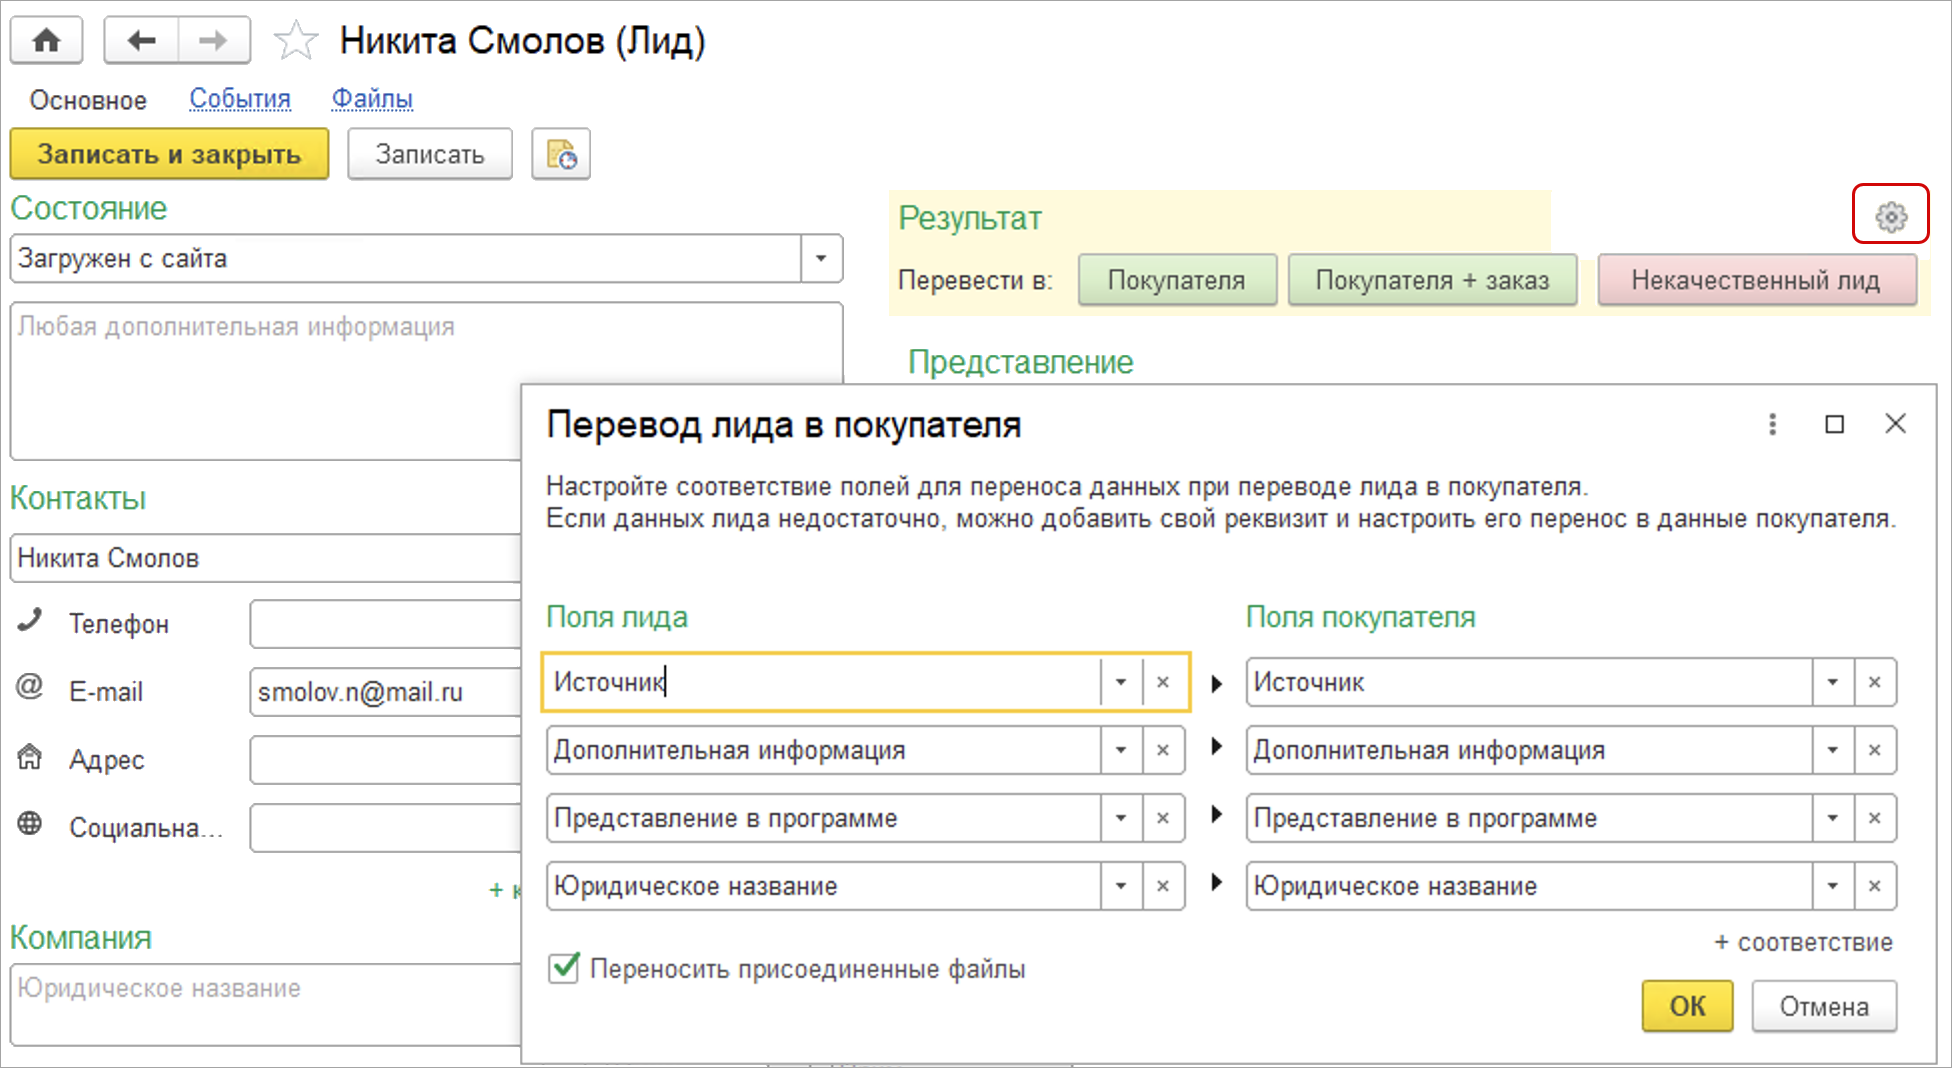Add lead to favorites with star

click(x=296, y=41)
